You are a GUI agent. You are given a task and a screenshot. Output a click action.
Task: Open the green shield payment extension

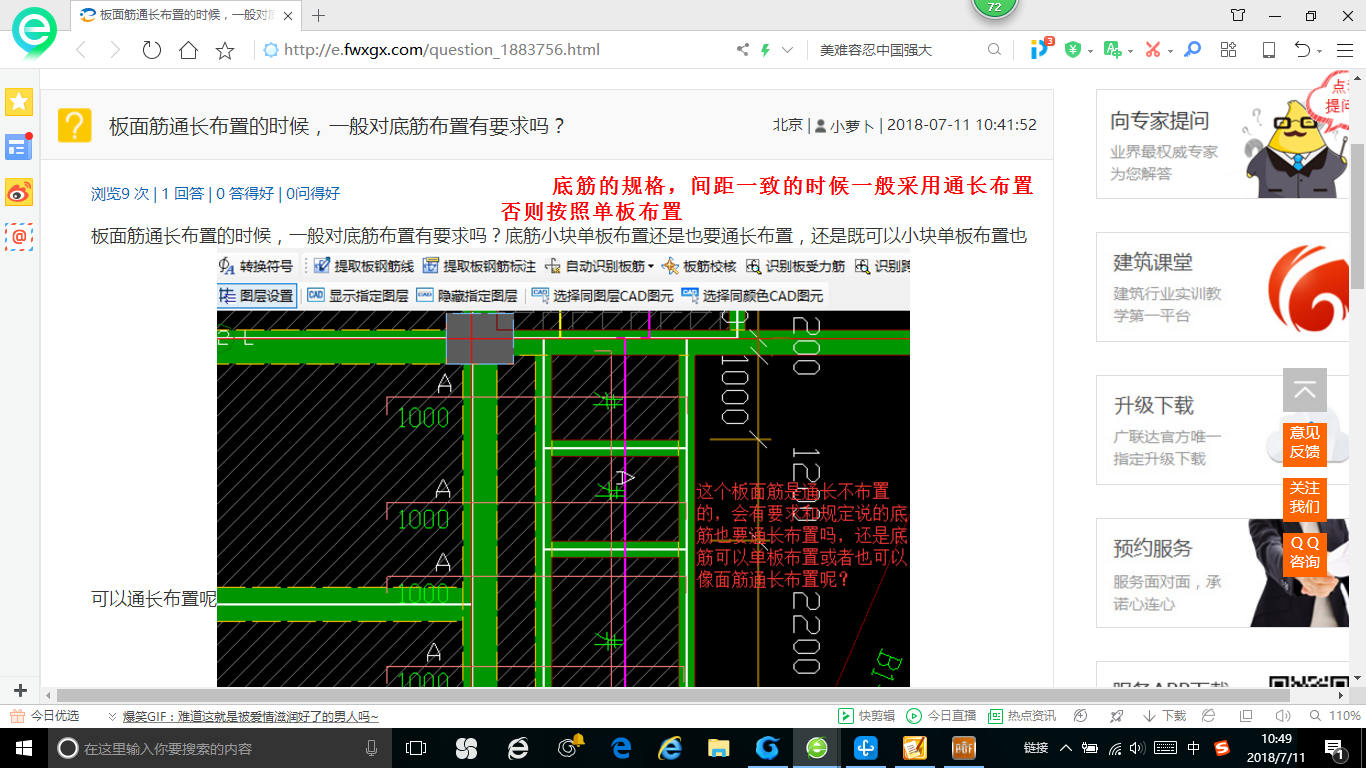1073,50
